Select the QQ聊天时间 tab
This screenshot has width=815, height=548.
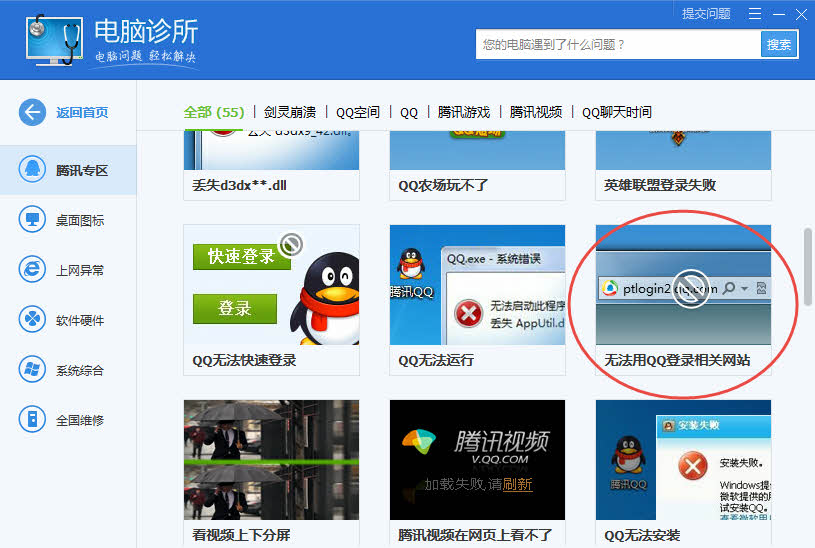617,112
